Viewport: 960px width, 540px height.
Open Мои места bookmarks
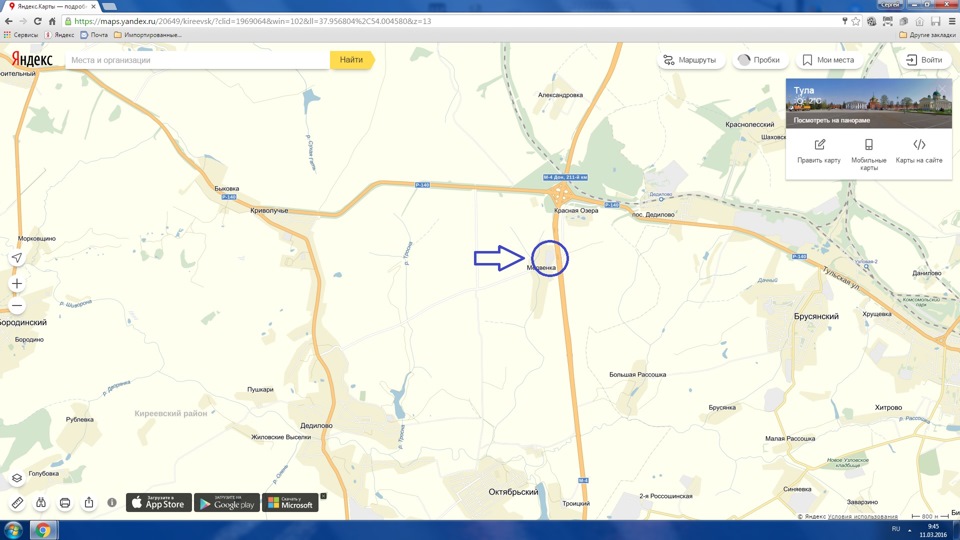[x=829, y=60]
